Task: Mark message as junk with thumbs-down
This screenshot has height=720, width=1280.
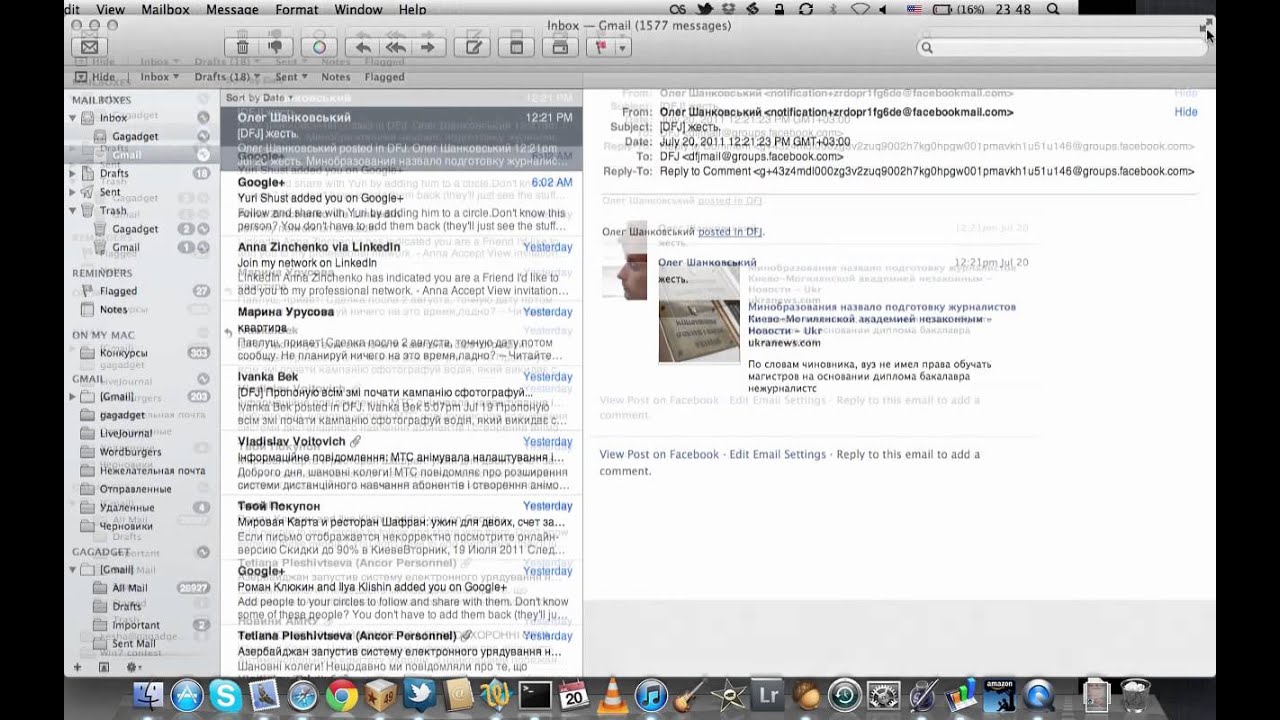Action: point(276,46)
